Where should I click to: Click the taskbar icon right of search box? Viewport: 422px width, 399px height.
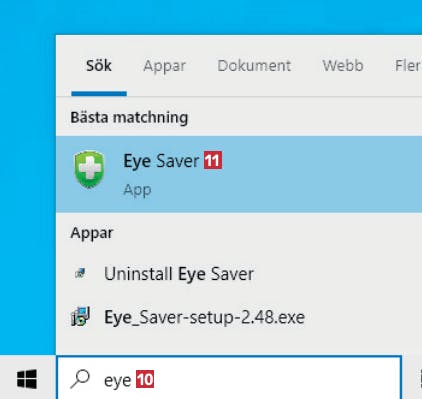point(419,379)
